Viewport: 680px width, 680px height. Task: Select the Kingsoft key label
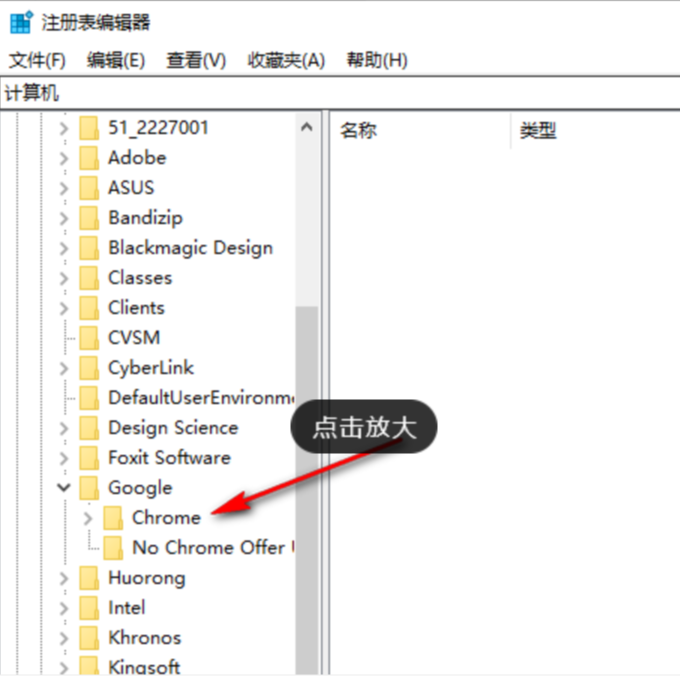[x=144, y=667]
